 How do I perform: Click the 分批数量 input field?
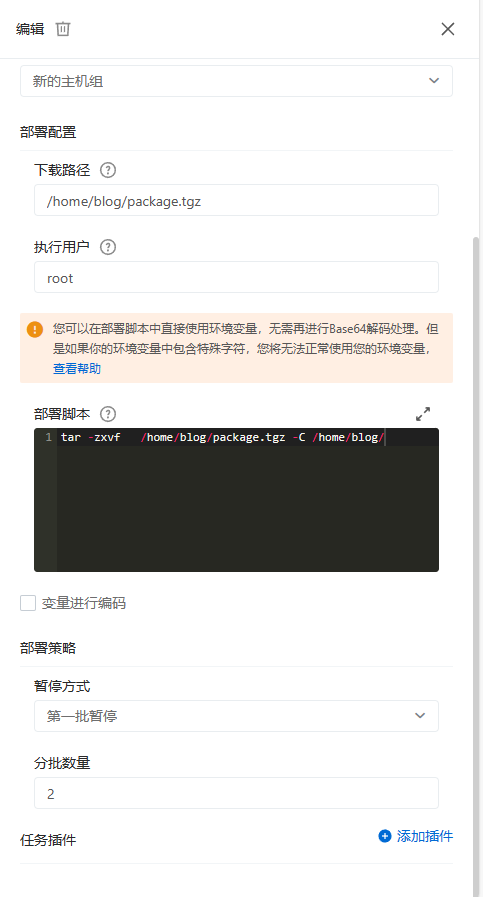coord(236,793)
